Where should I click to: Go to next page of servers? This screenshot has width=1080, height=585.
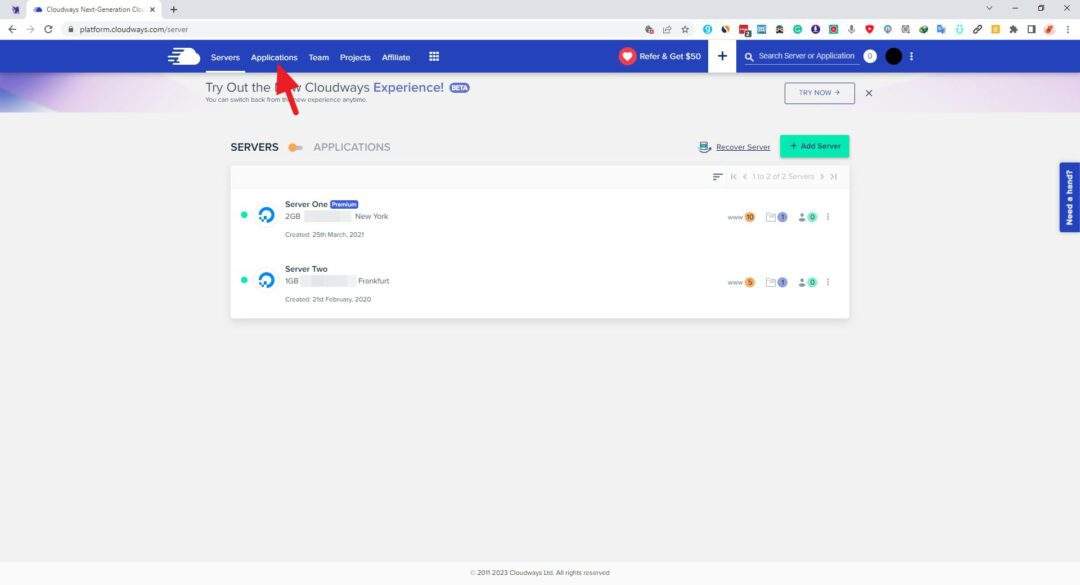822,177
